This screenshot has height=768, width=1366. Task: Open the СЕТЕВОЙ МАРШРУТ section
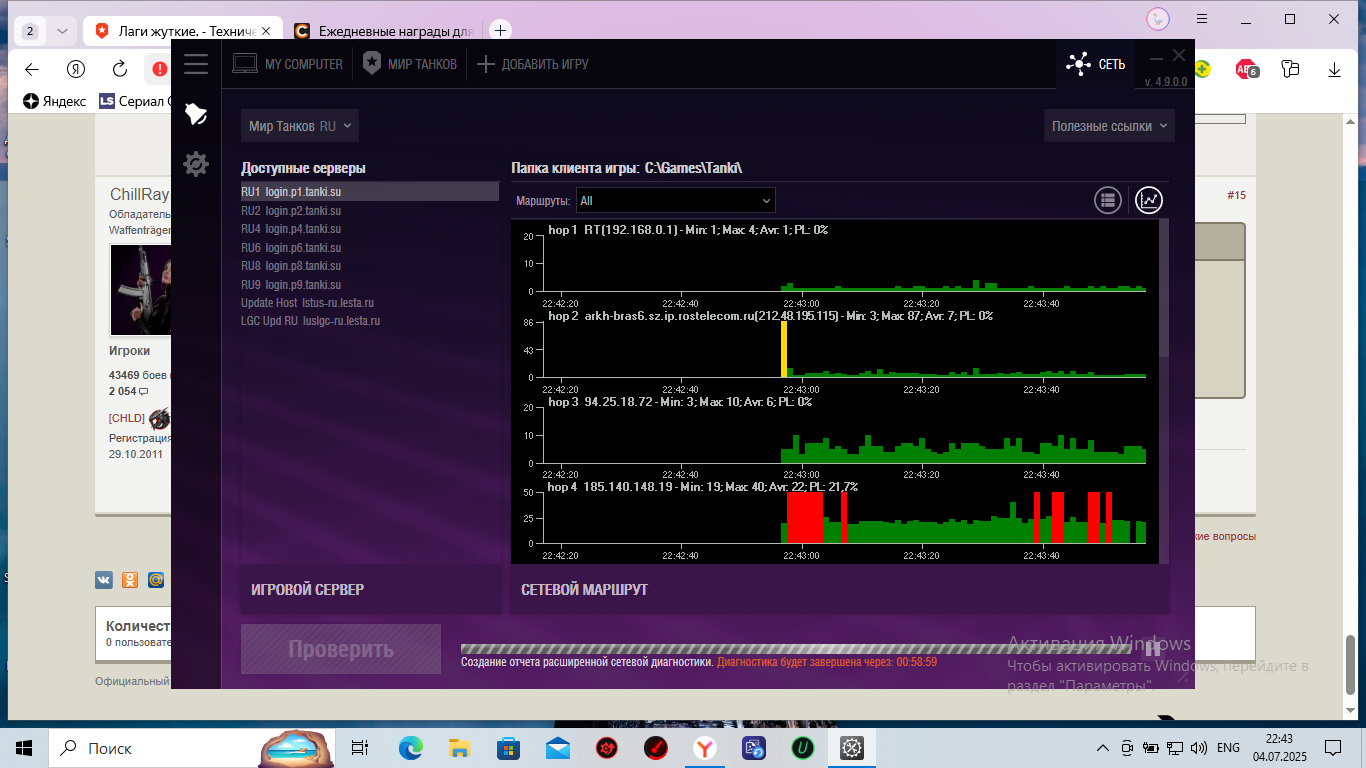click(x=840, y=590)
